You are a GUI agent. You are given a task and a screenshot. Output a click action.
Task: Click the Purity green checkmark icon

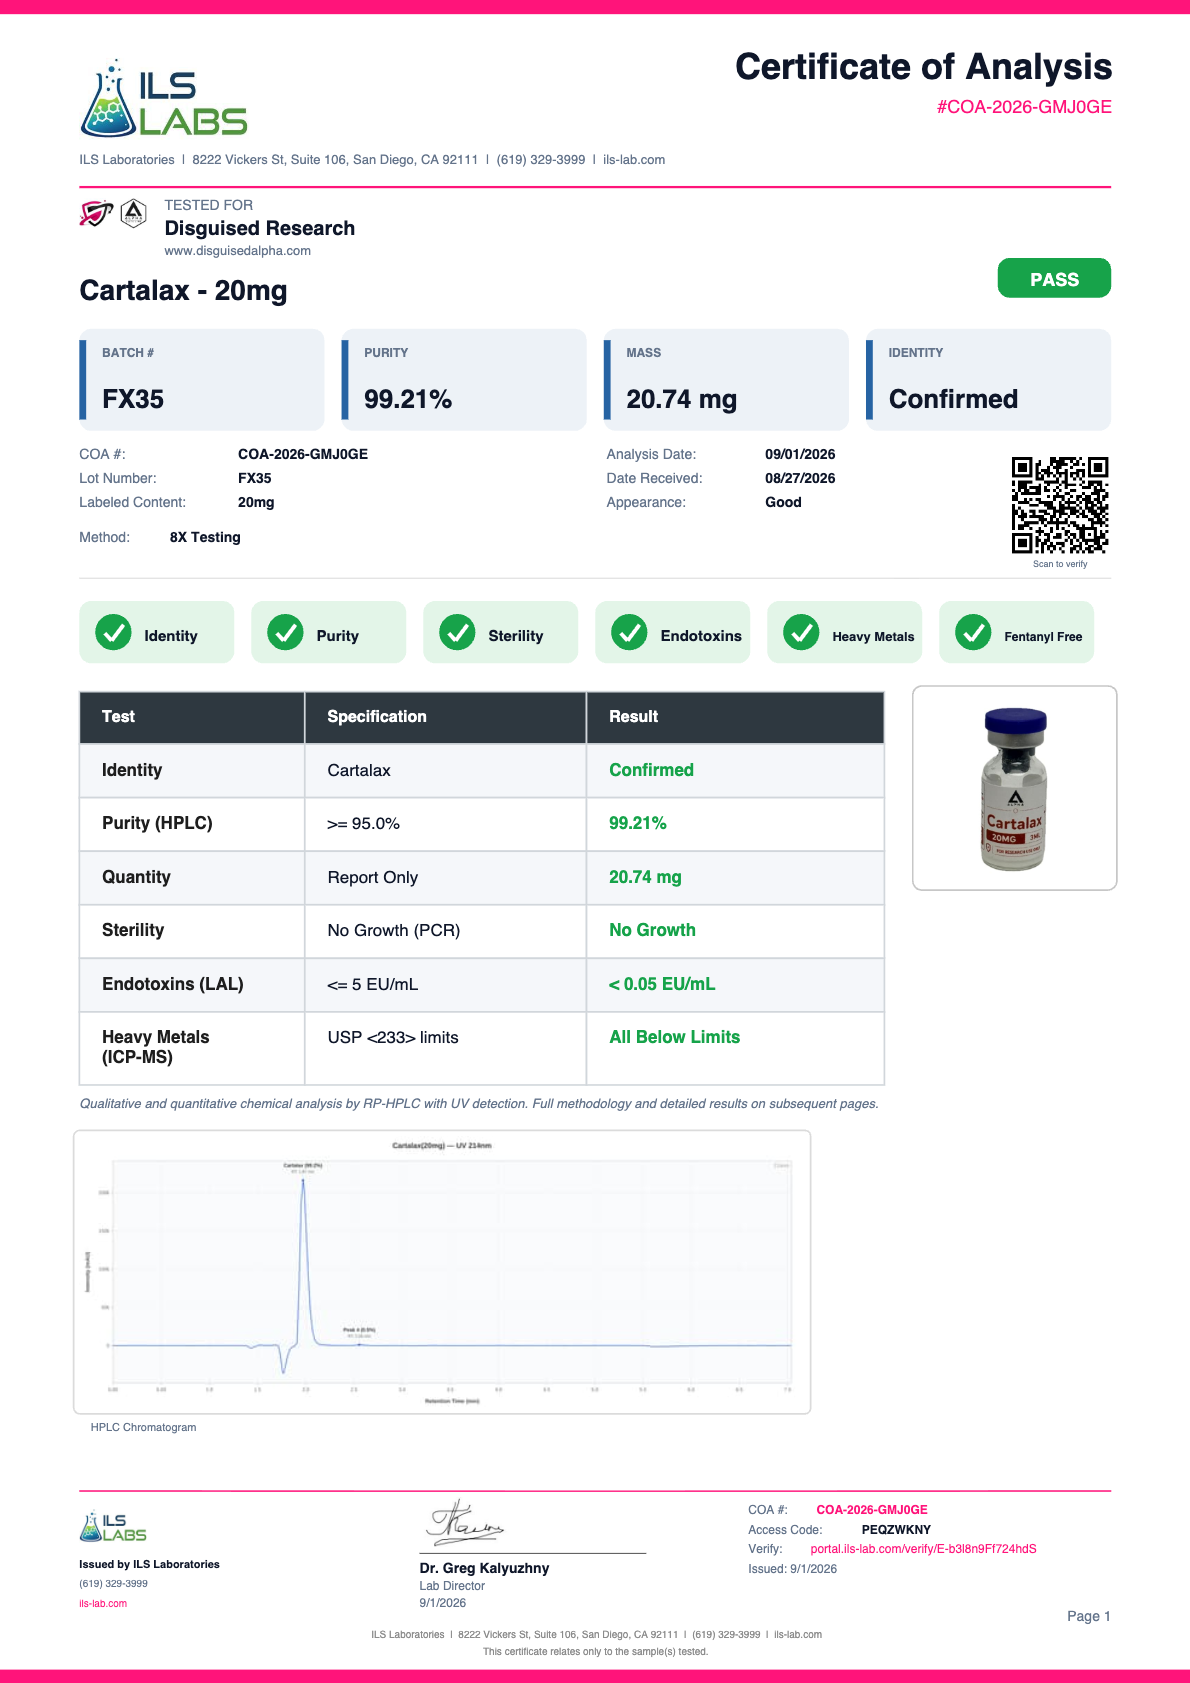click(x=285, y=632)
